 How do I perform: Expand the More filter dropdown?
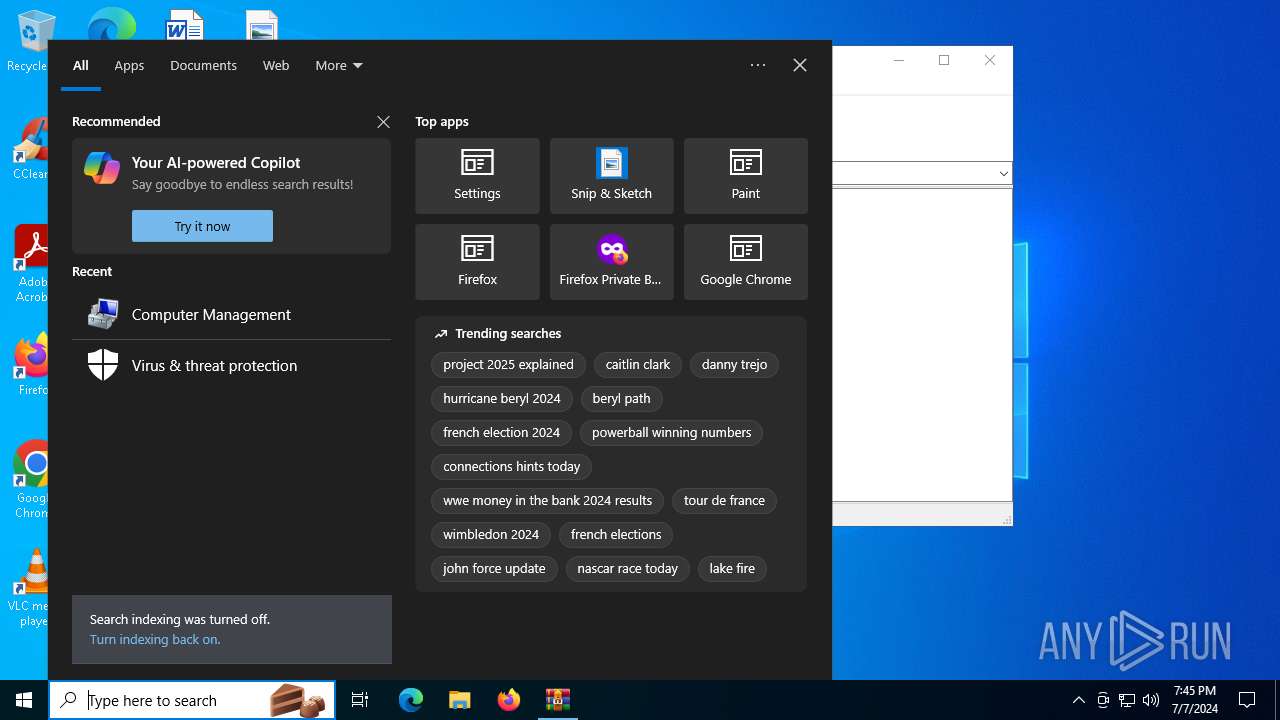[339, 65]
